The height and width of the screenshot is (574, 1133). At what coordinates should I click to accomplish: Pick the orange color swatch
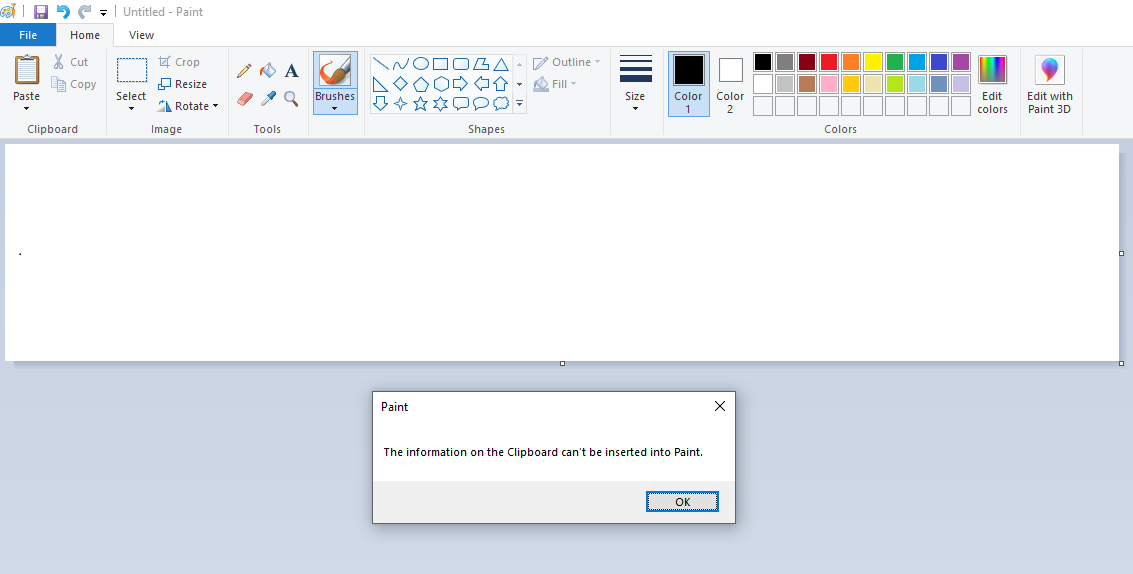(x=851, y=62)
